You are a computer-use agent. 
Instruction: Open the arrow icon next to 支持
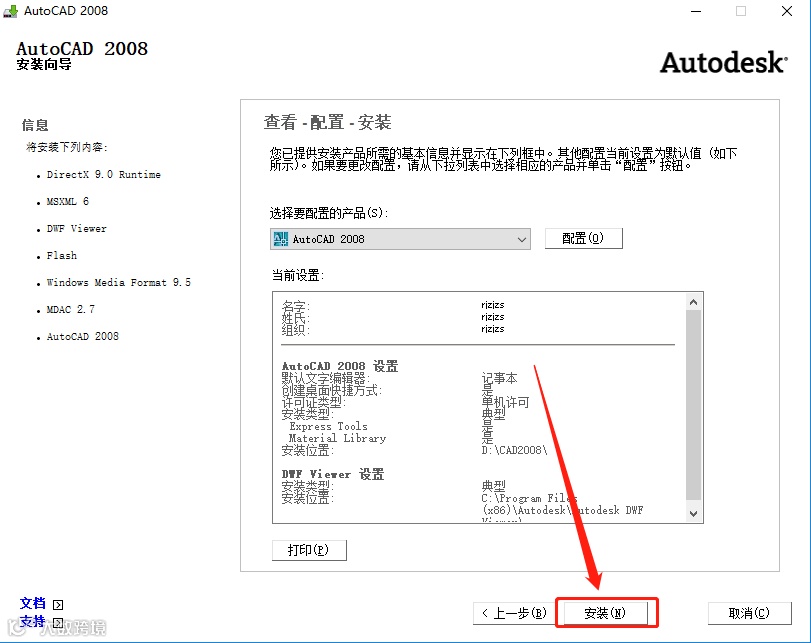[58, 623]
